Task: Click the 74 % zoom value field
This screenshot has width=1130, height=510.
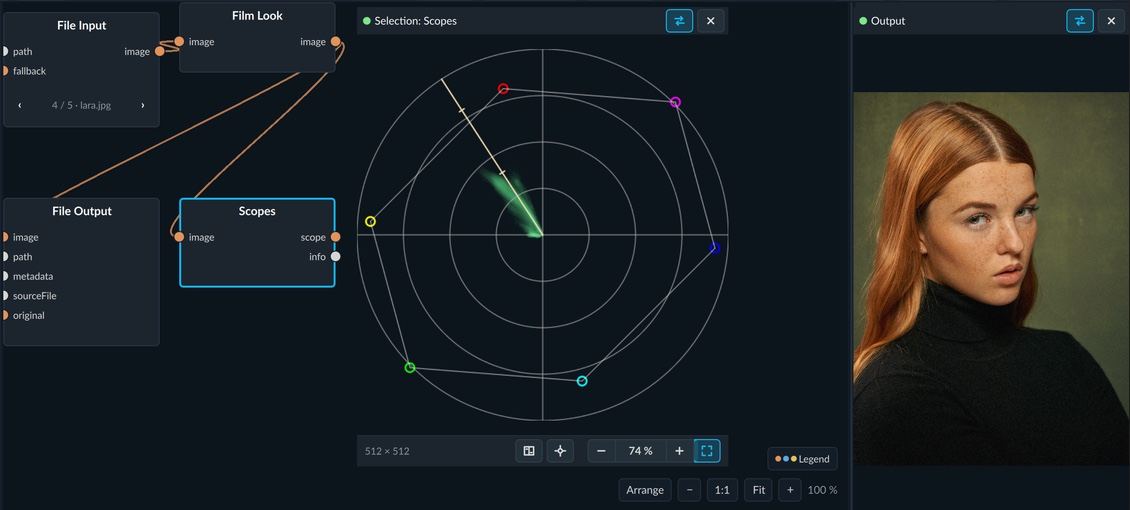Action: click(x=640, y=451)
